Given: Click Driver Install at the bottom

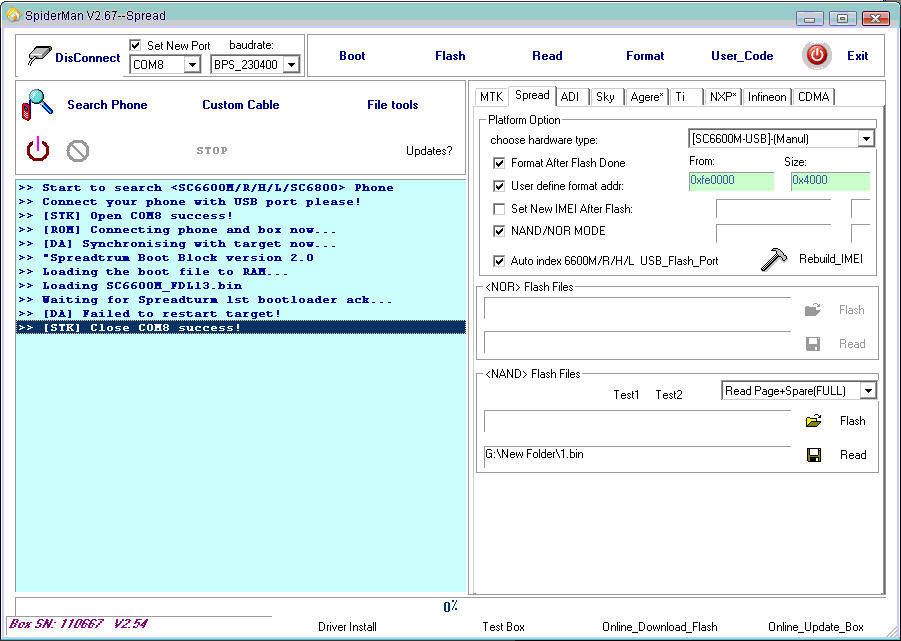Looking at the screenshot, I should [347, 627].
